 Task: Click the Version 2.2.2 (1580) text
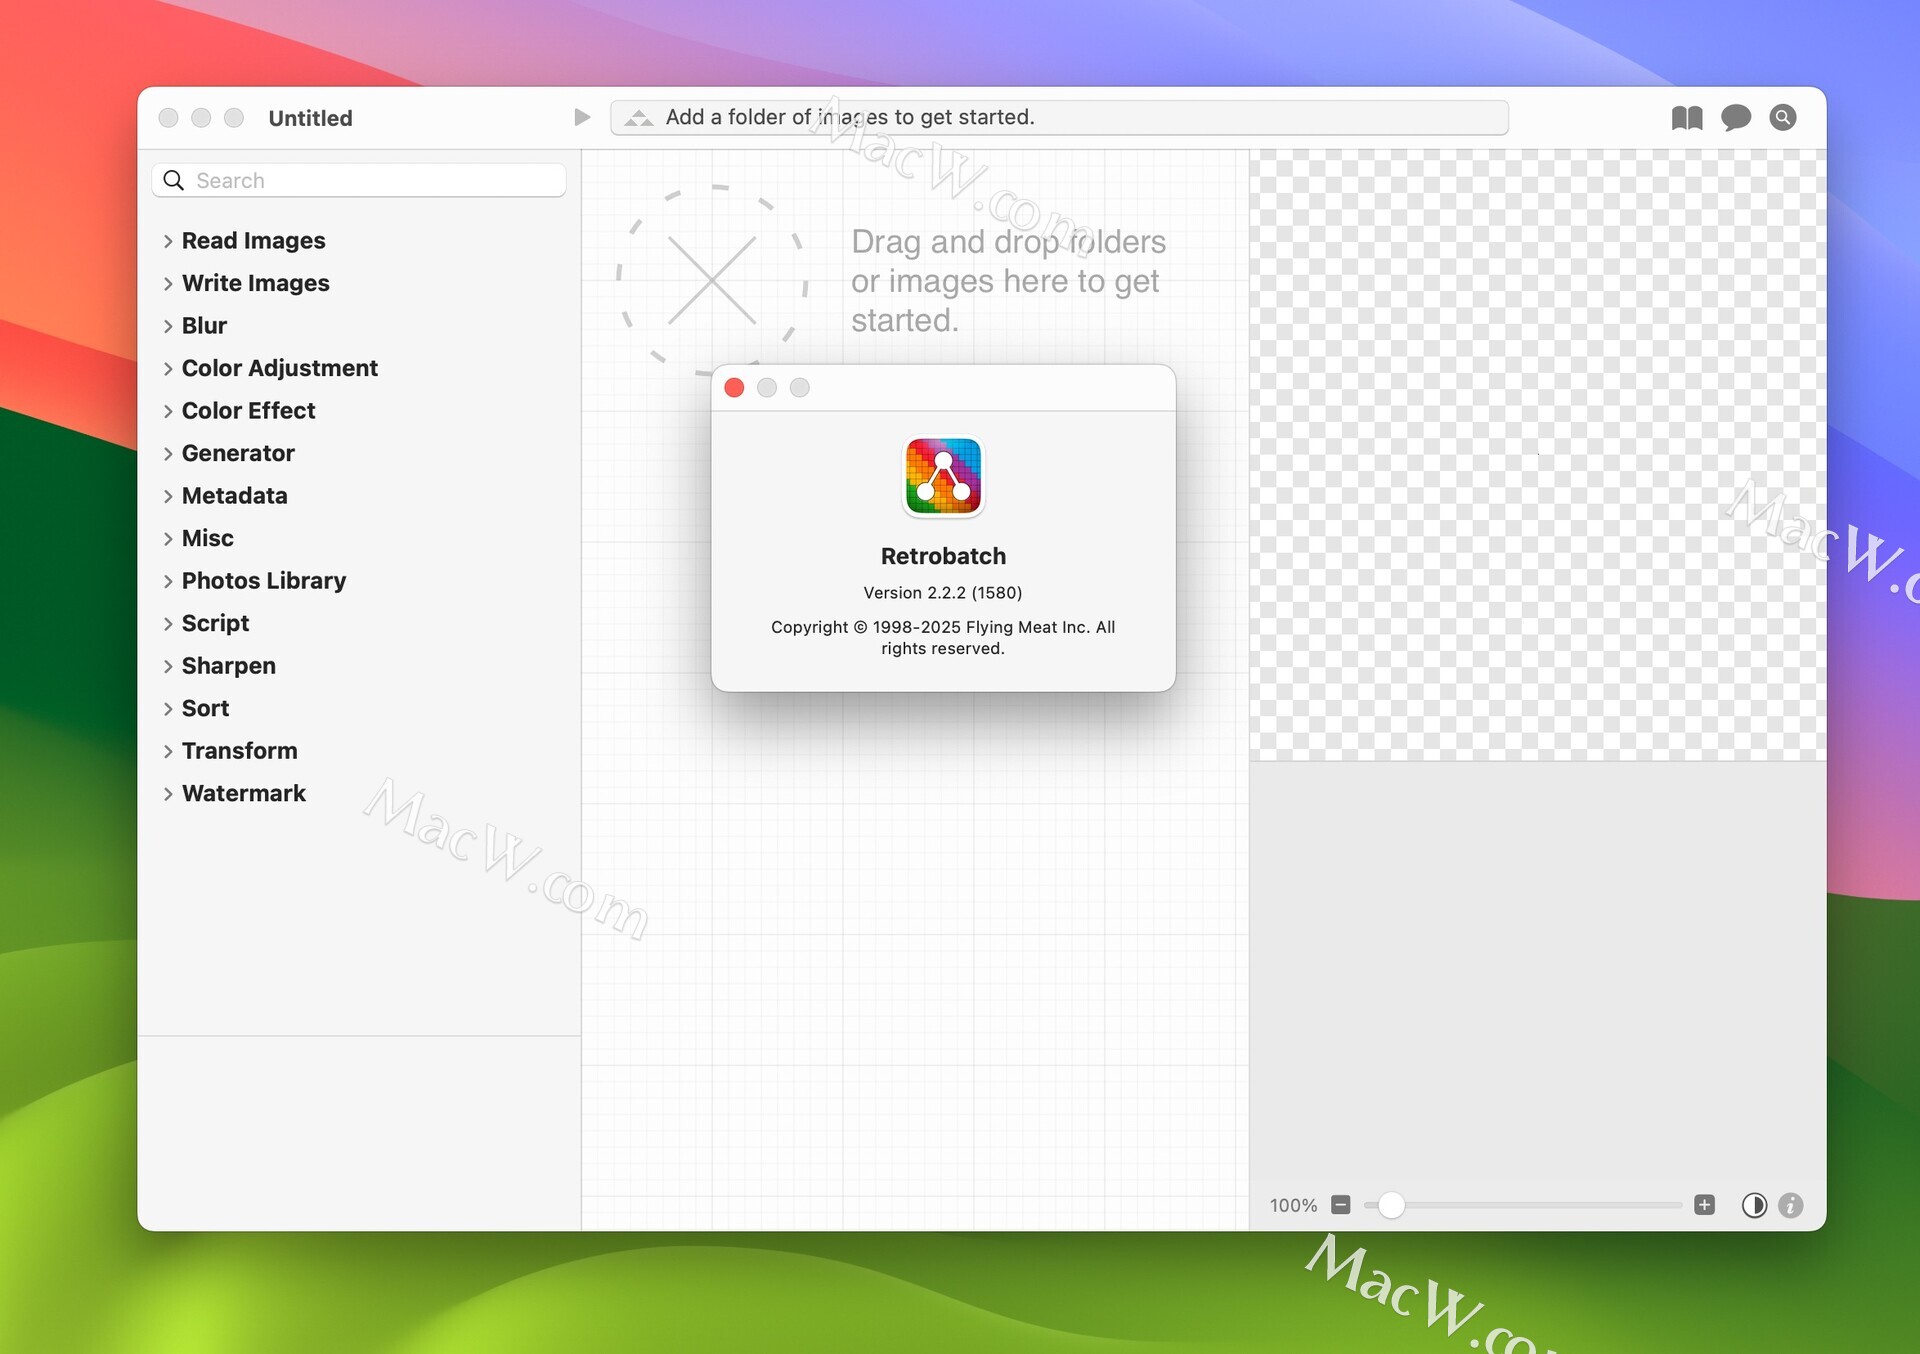tap(943, 592)
